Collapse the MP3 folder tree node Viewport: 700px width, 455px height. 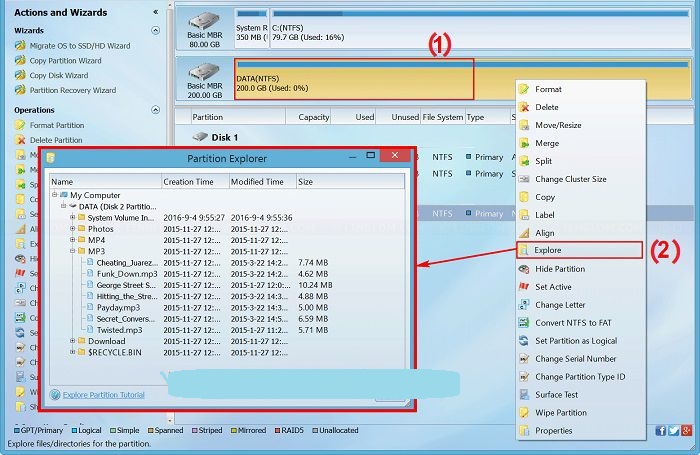click(73, 251)
